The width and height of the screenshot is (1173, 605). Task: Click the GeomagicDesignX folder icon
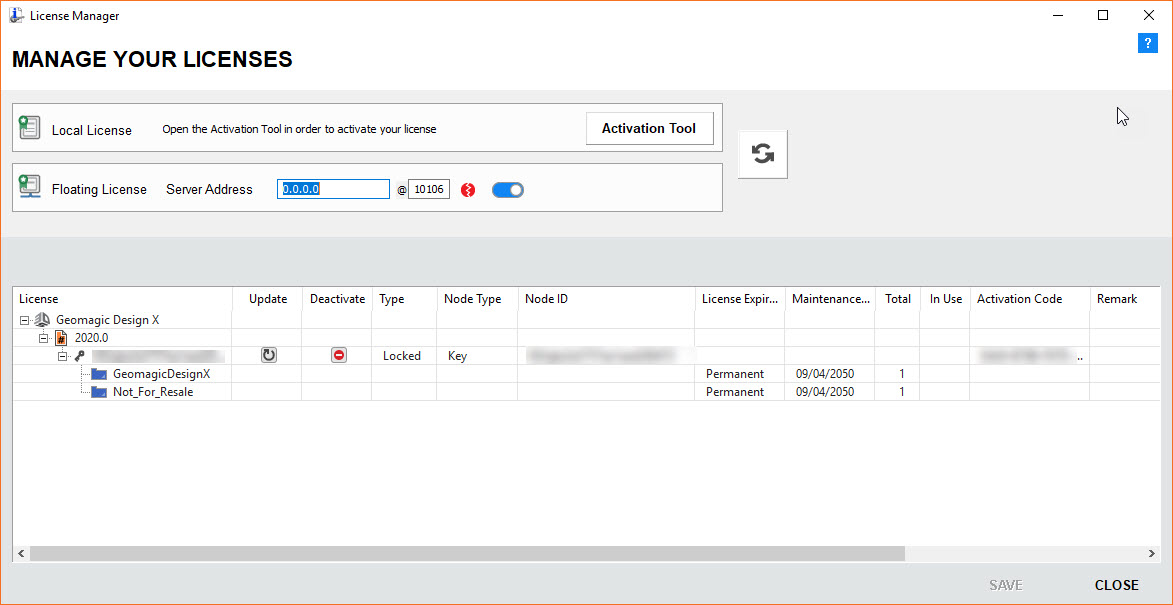(98, 373)
